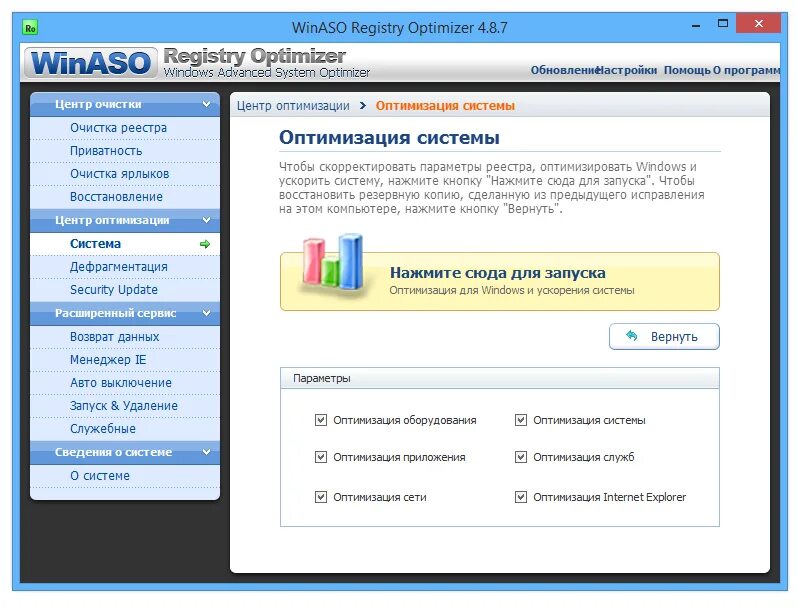Click Нажмите сюда для запуска banner
Screen dimensions: 798x608
(500, 281)
